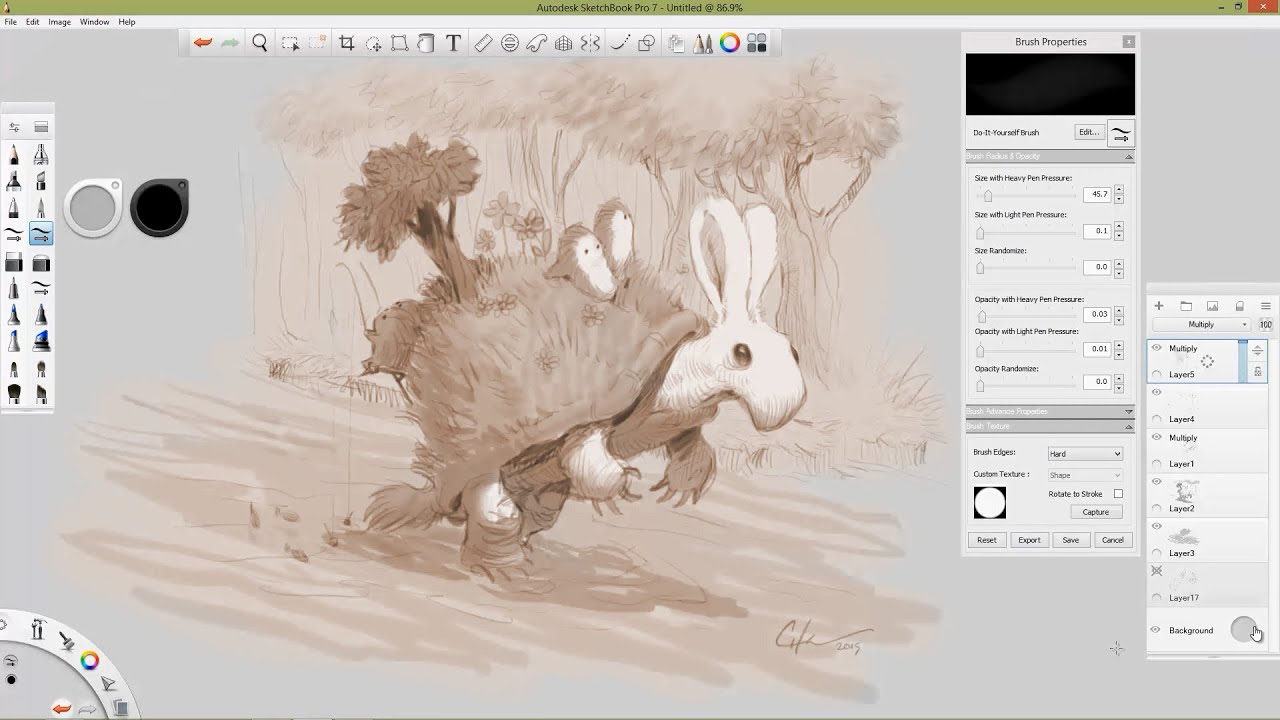Image resolution: width=1280 pixels, height=720 pixels.
Task: Hide Layer4 using its eye icon
Action: coord(1157,392)
